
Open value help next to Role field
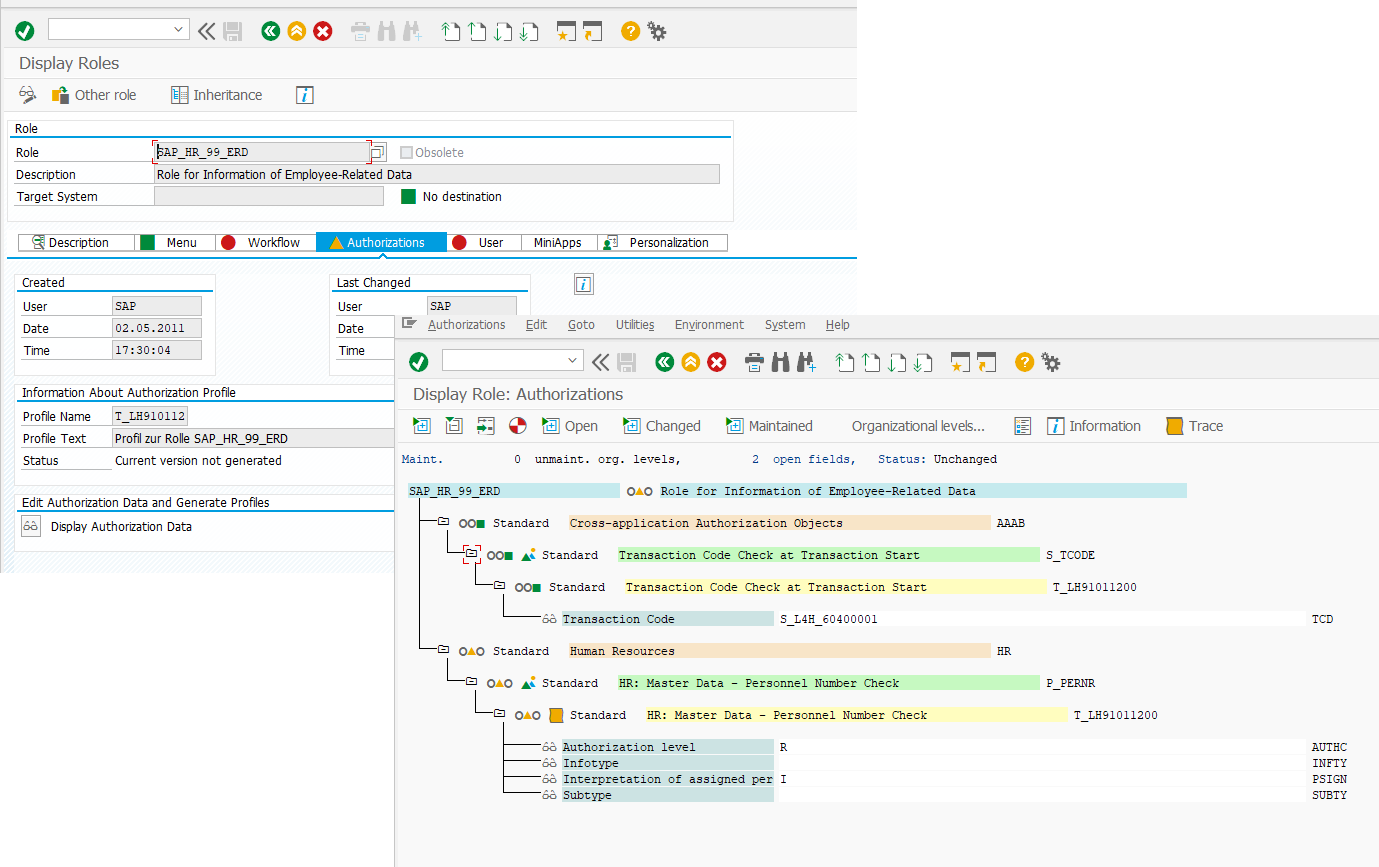pos(378,153)
